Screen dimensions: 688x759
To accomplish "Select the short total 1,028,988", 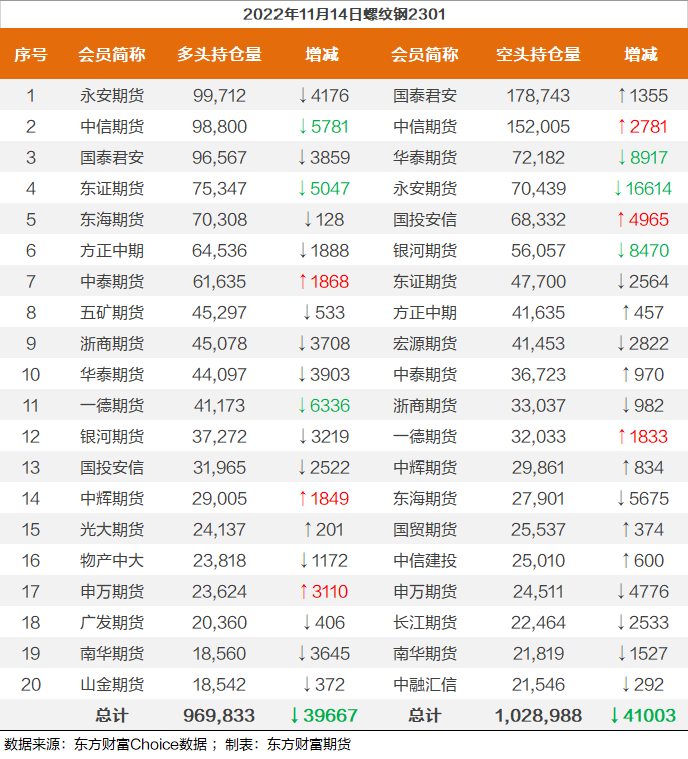I will click(x=538, y=716).
